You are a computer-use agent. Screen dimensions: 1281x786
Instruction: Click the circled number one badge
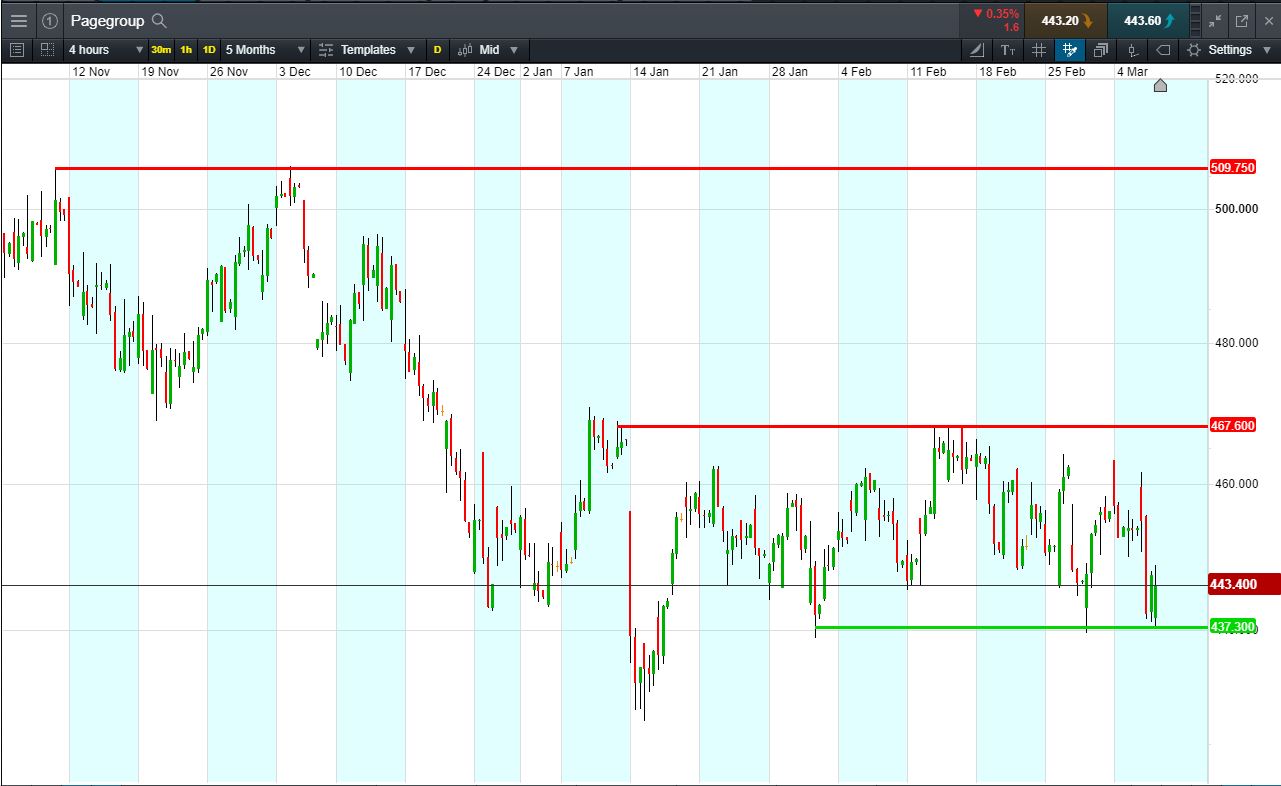pyautogui.click(x=49, y=20)
